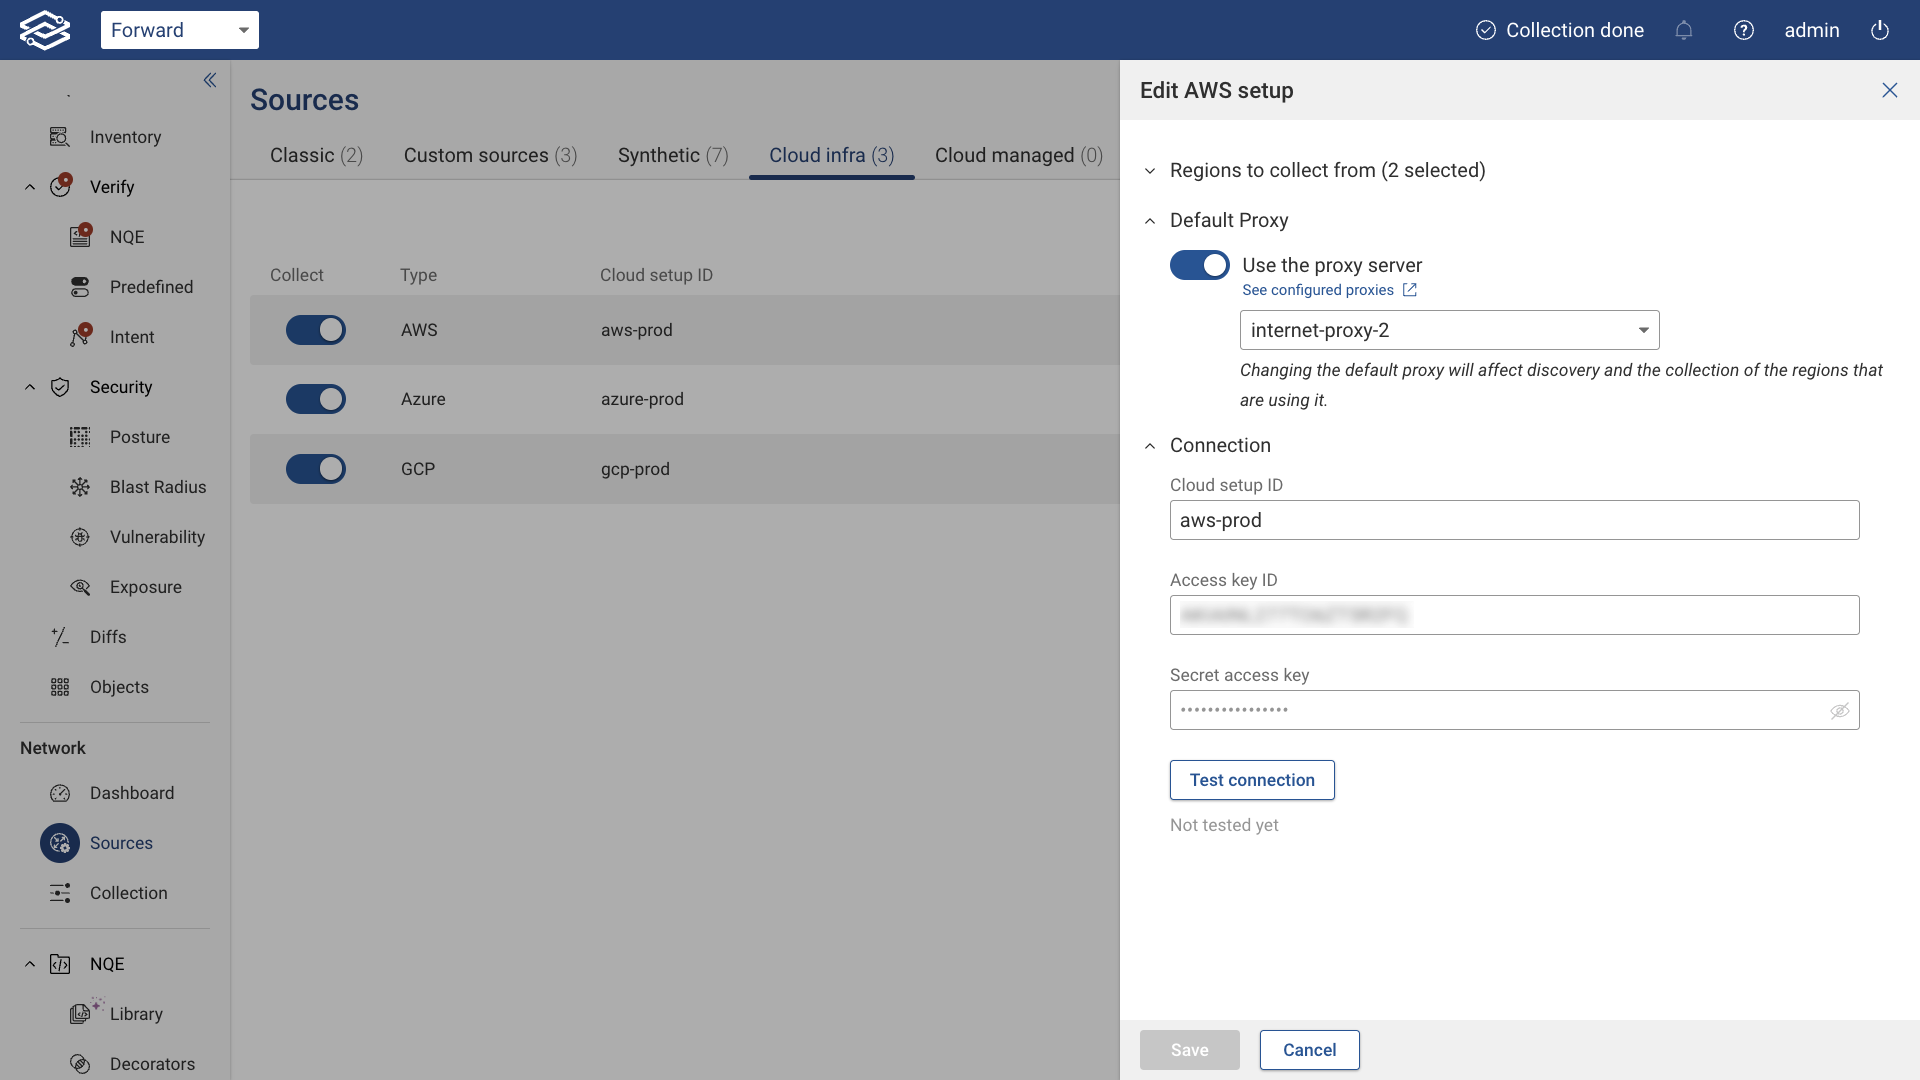The image size is (1920, 1080).
Task: Disable Use the proxy server
Action: click(x=1200, y=265)
